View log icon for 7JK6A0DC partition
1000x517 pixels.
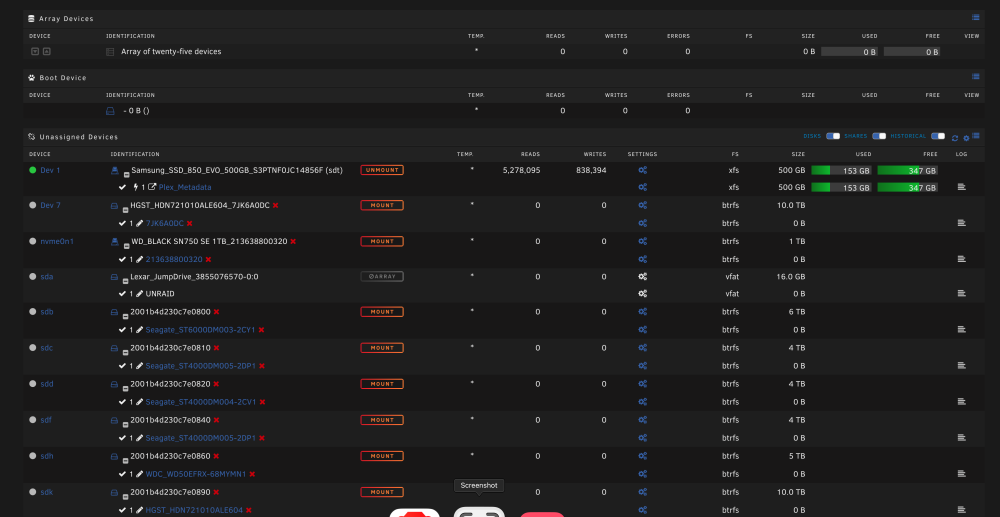(962, 223)
